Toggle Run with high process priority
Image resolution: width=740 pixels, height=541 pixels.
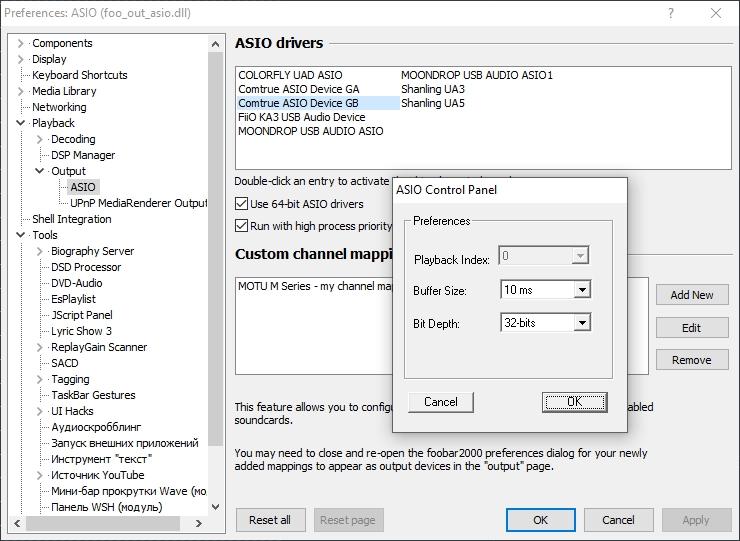coord(242,226)
